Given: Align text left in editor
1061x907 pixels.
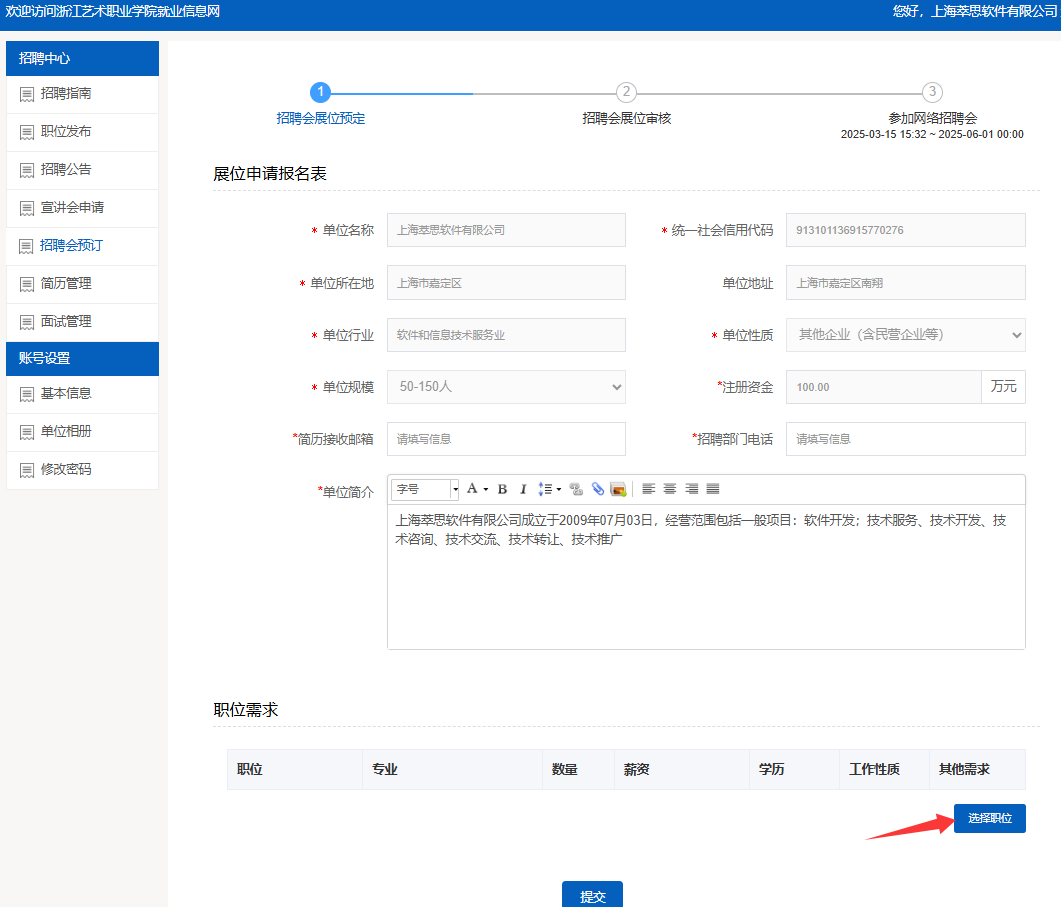Looking at the screenshot, I should (x=648, y=489).
